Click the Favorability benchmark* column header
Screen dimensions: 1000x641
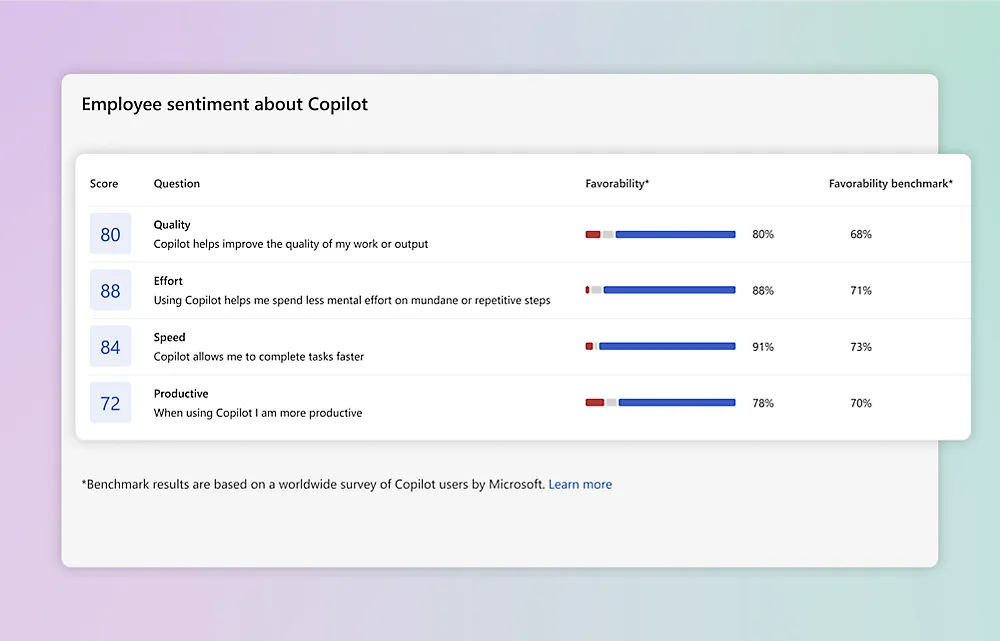890,184
